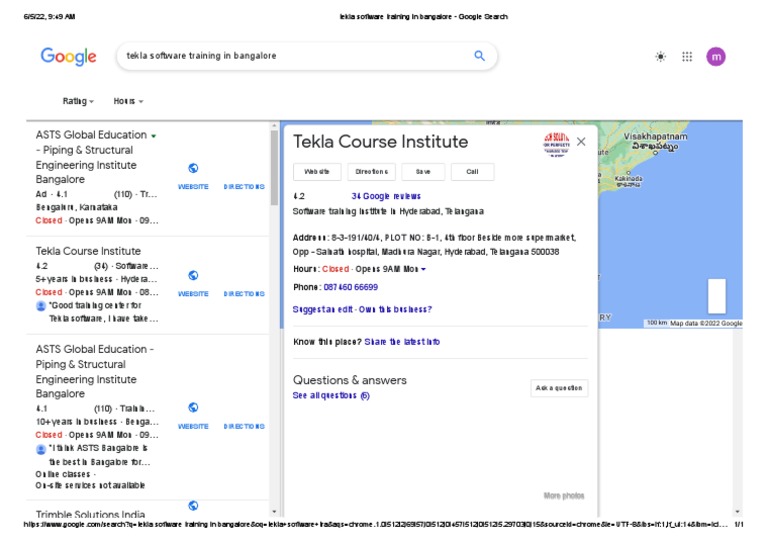This screenshot has height=543, width=768.
Task: Click DIRECTIONS link for second ASTS listing
Action: [x=244, y=426]
